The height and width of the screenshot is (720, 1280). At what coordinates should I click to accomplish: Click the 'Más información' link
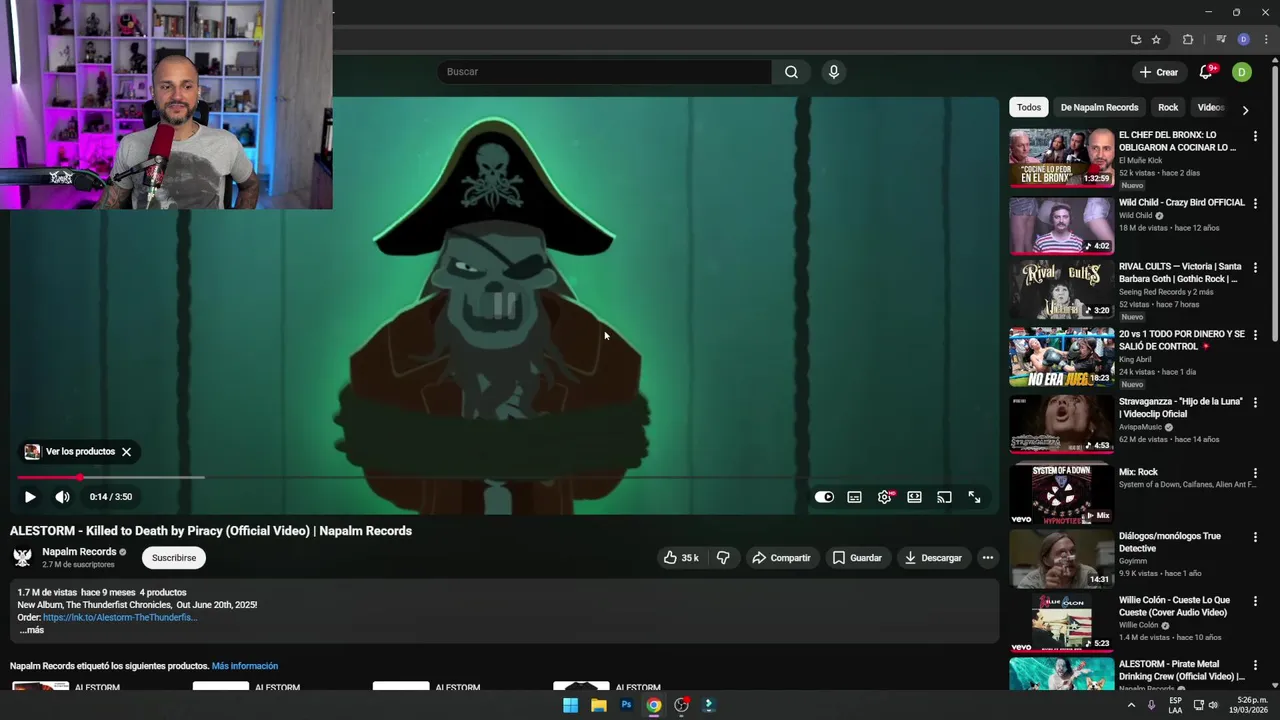pyautogui.click(x=245, y=666)
